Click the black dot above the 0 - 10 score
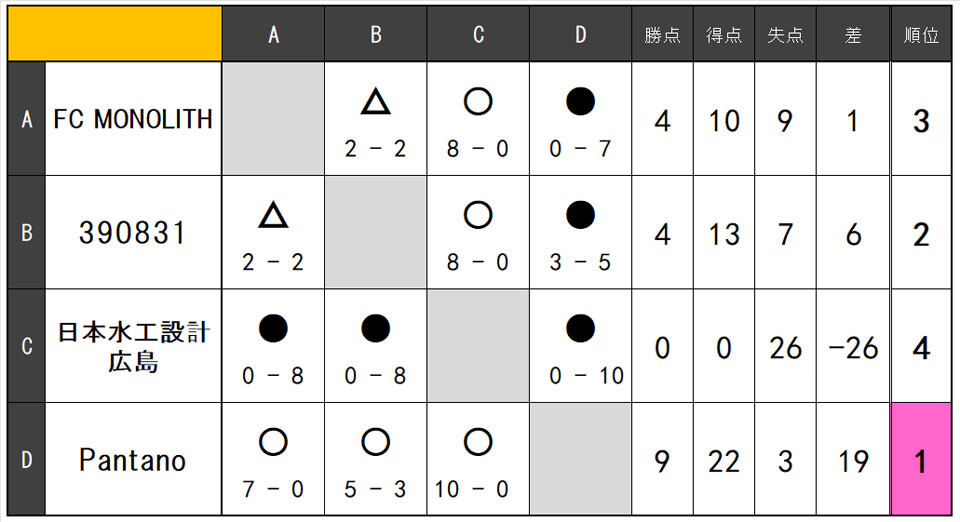The image size is (960, 522). click(580, 328)
